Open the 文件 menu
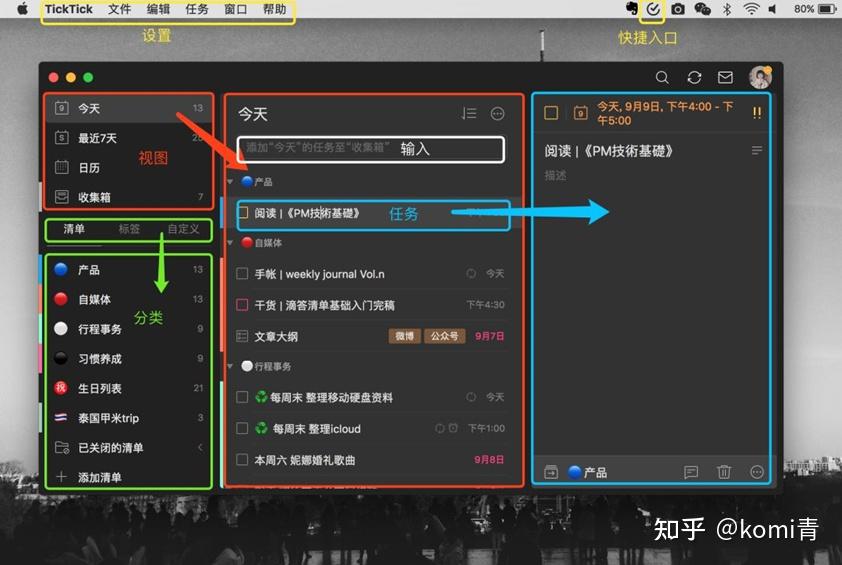The width and height of the screenshot is (842, 565). coord(119,9)
